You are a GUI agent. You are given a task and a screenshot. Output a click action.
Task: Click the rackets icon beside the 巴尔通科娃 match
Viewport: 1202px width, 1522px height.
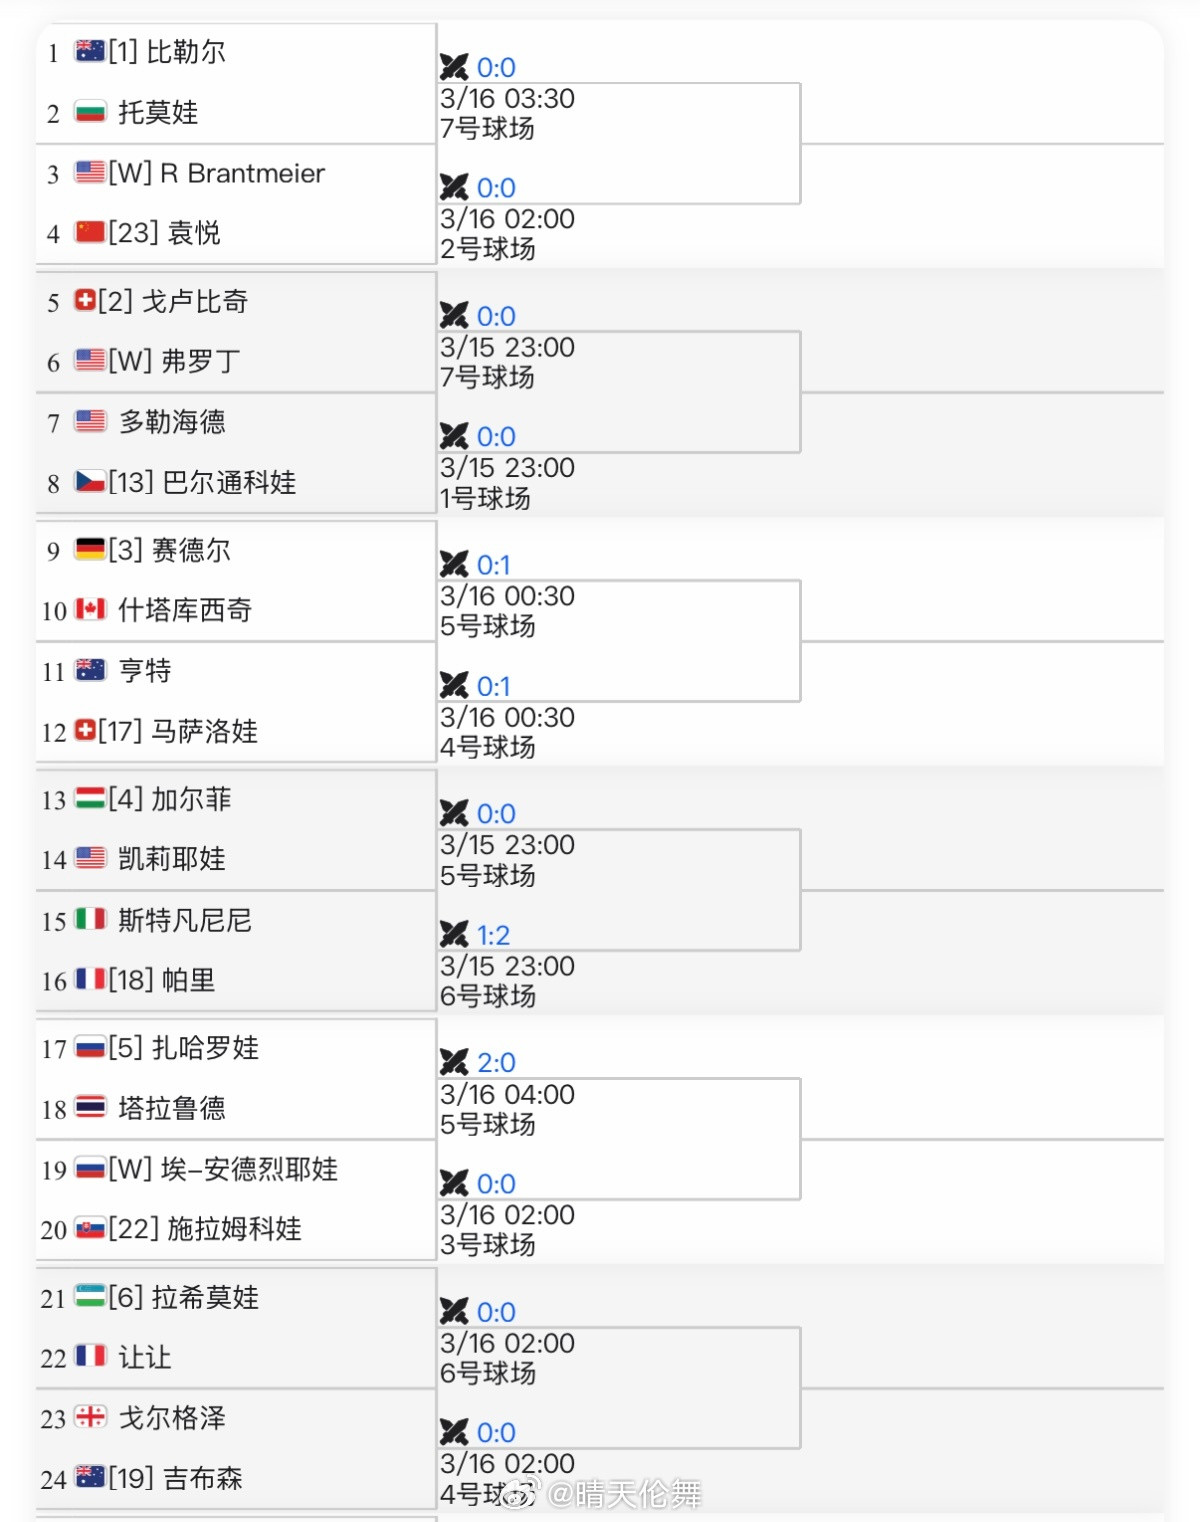tap(456, 437)
